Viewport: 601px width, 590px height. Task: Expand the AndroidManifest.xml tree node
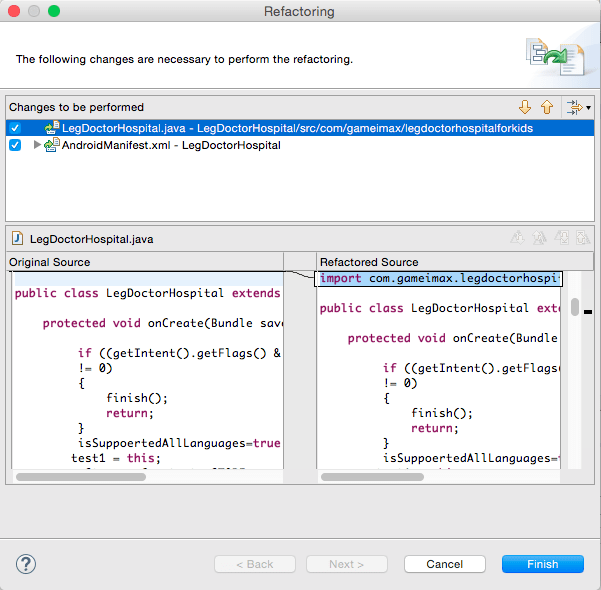tap(38, 146)
